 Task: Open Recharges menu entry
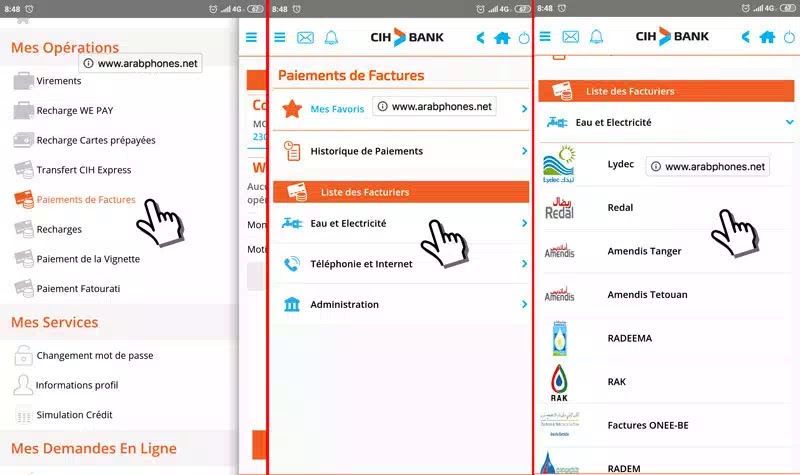59,229
